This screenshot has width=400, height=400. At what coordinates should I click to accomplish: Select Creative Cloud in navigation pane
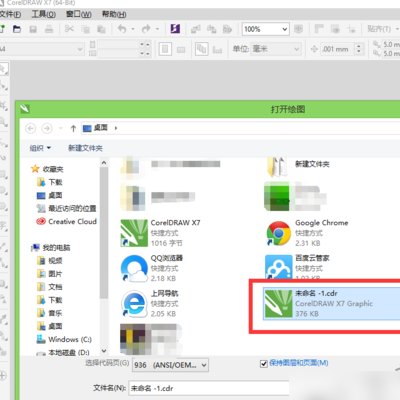coord(72,222)
